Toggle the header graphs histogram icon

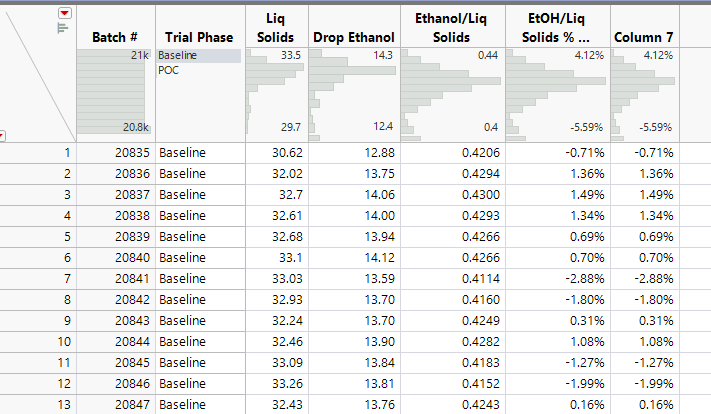point(61,28)
